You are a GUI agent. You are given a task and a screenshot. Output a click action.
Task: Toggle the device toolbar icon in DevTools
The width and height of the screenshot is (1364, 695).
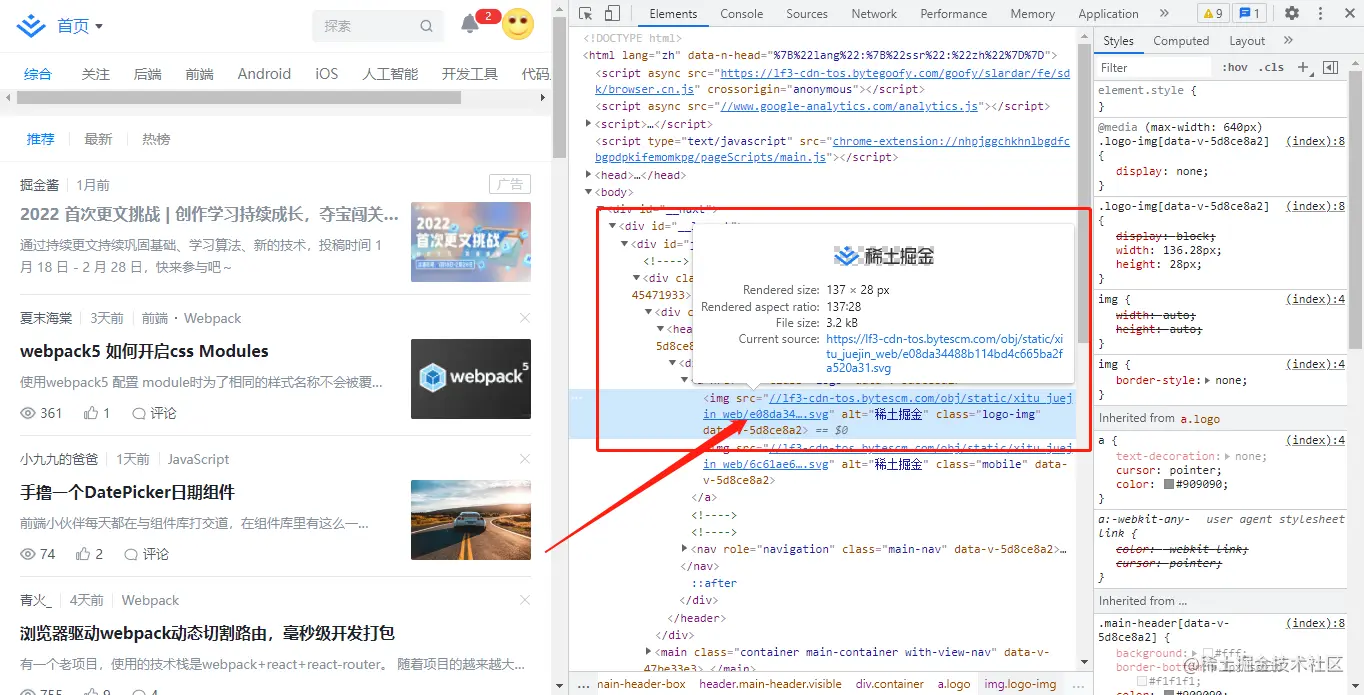click(x=612, y=13)
